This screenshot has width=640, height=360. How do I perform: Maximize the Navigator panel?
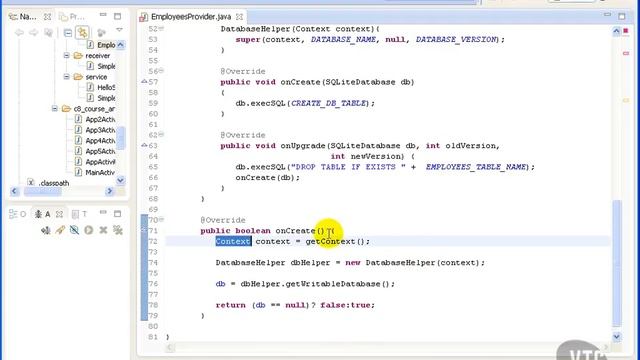click(118, 16)
